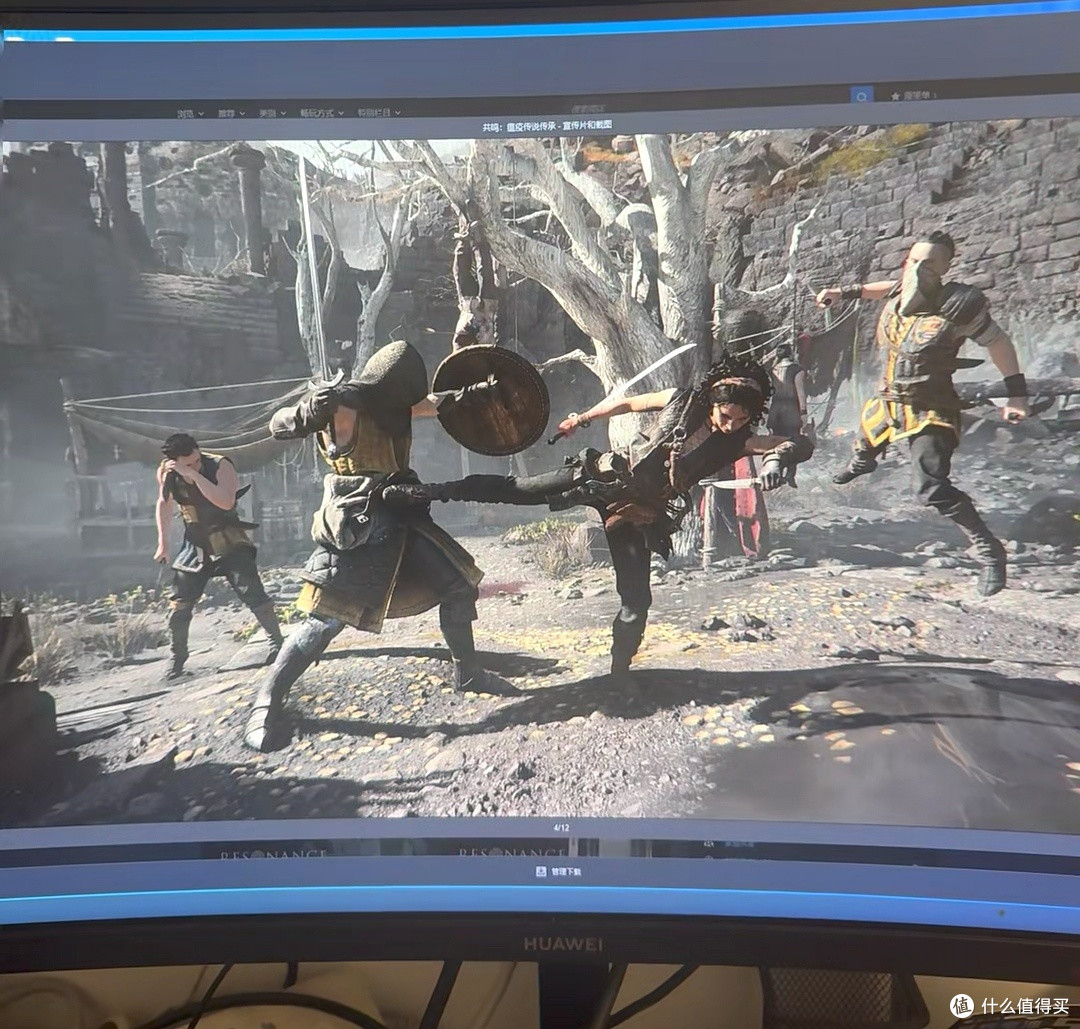Open the wishlist star link
The image size is (1080, 1029).
pyautogui.click(x=913, y=96)
